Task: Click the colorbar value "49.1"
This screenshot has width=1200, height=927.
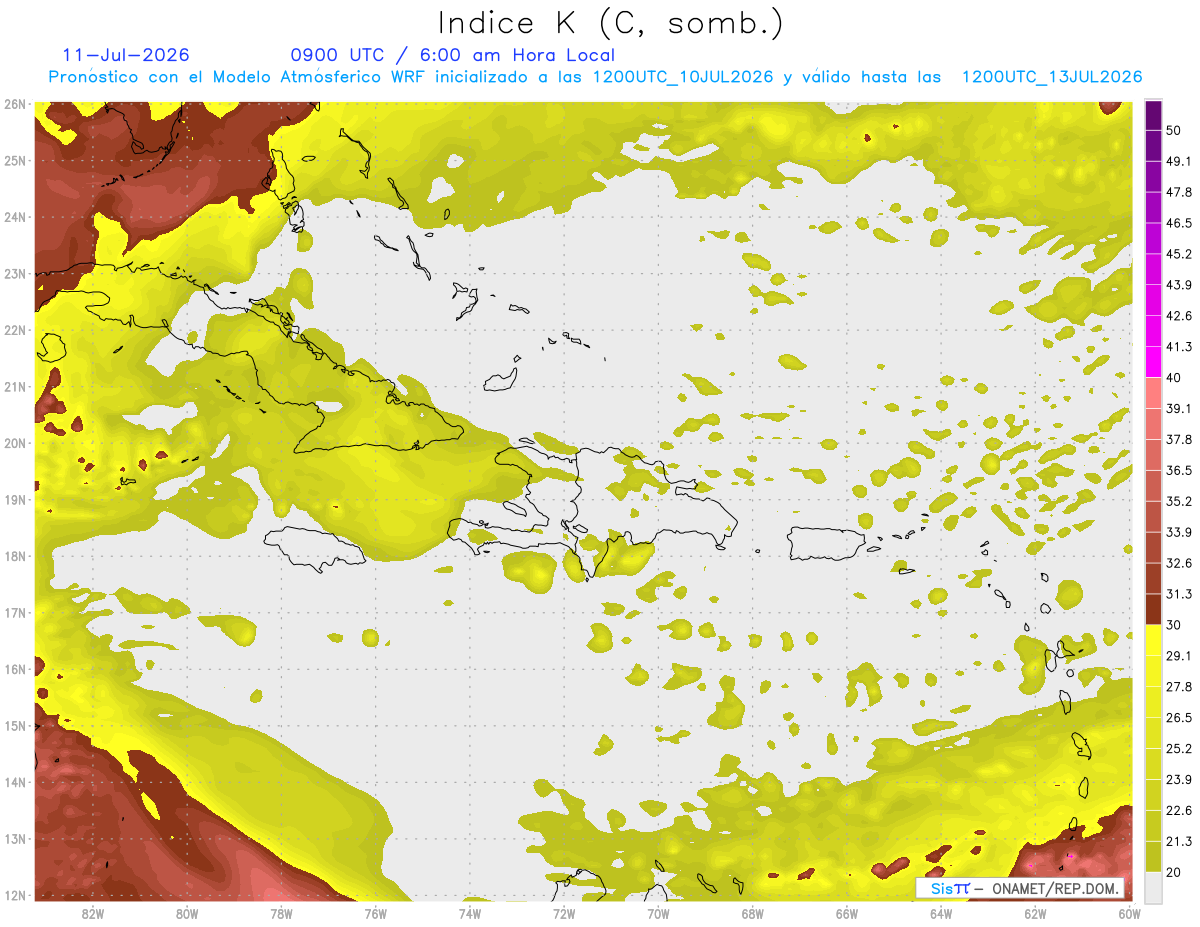Action: (1178, 161)
